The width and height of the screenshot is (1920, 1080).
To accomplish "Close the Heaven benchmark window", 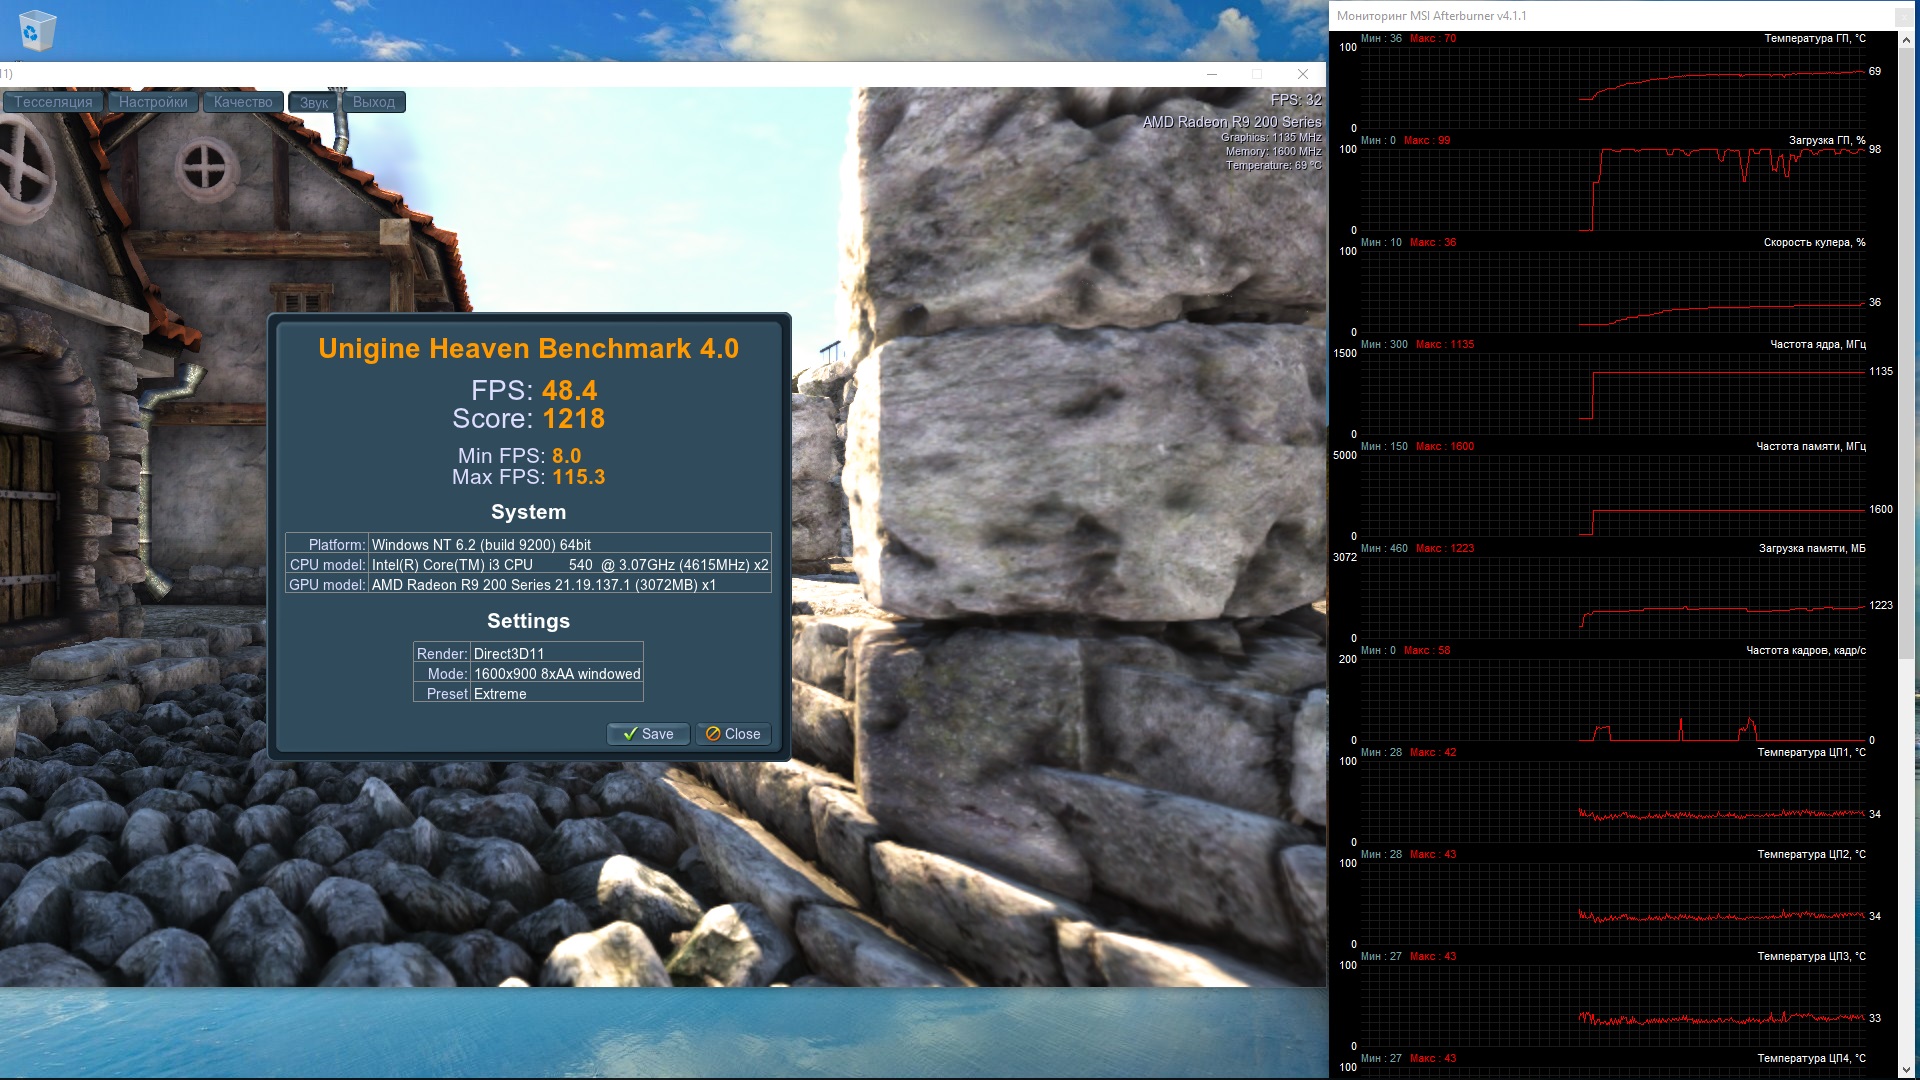I will point(1302,74).
